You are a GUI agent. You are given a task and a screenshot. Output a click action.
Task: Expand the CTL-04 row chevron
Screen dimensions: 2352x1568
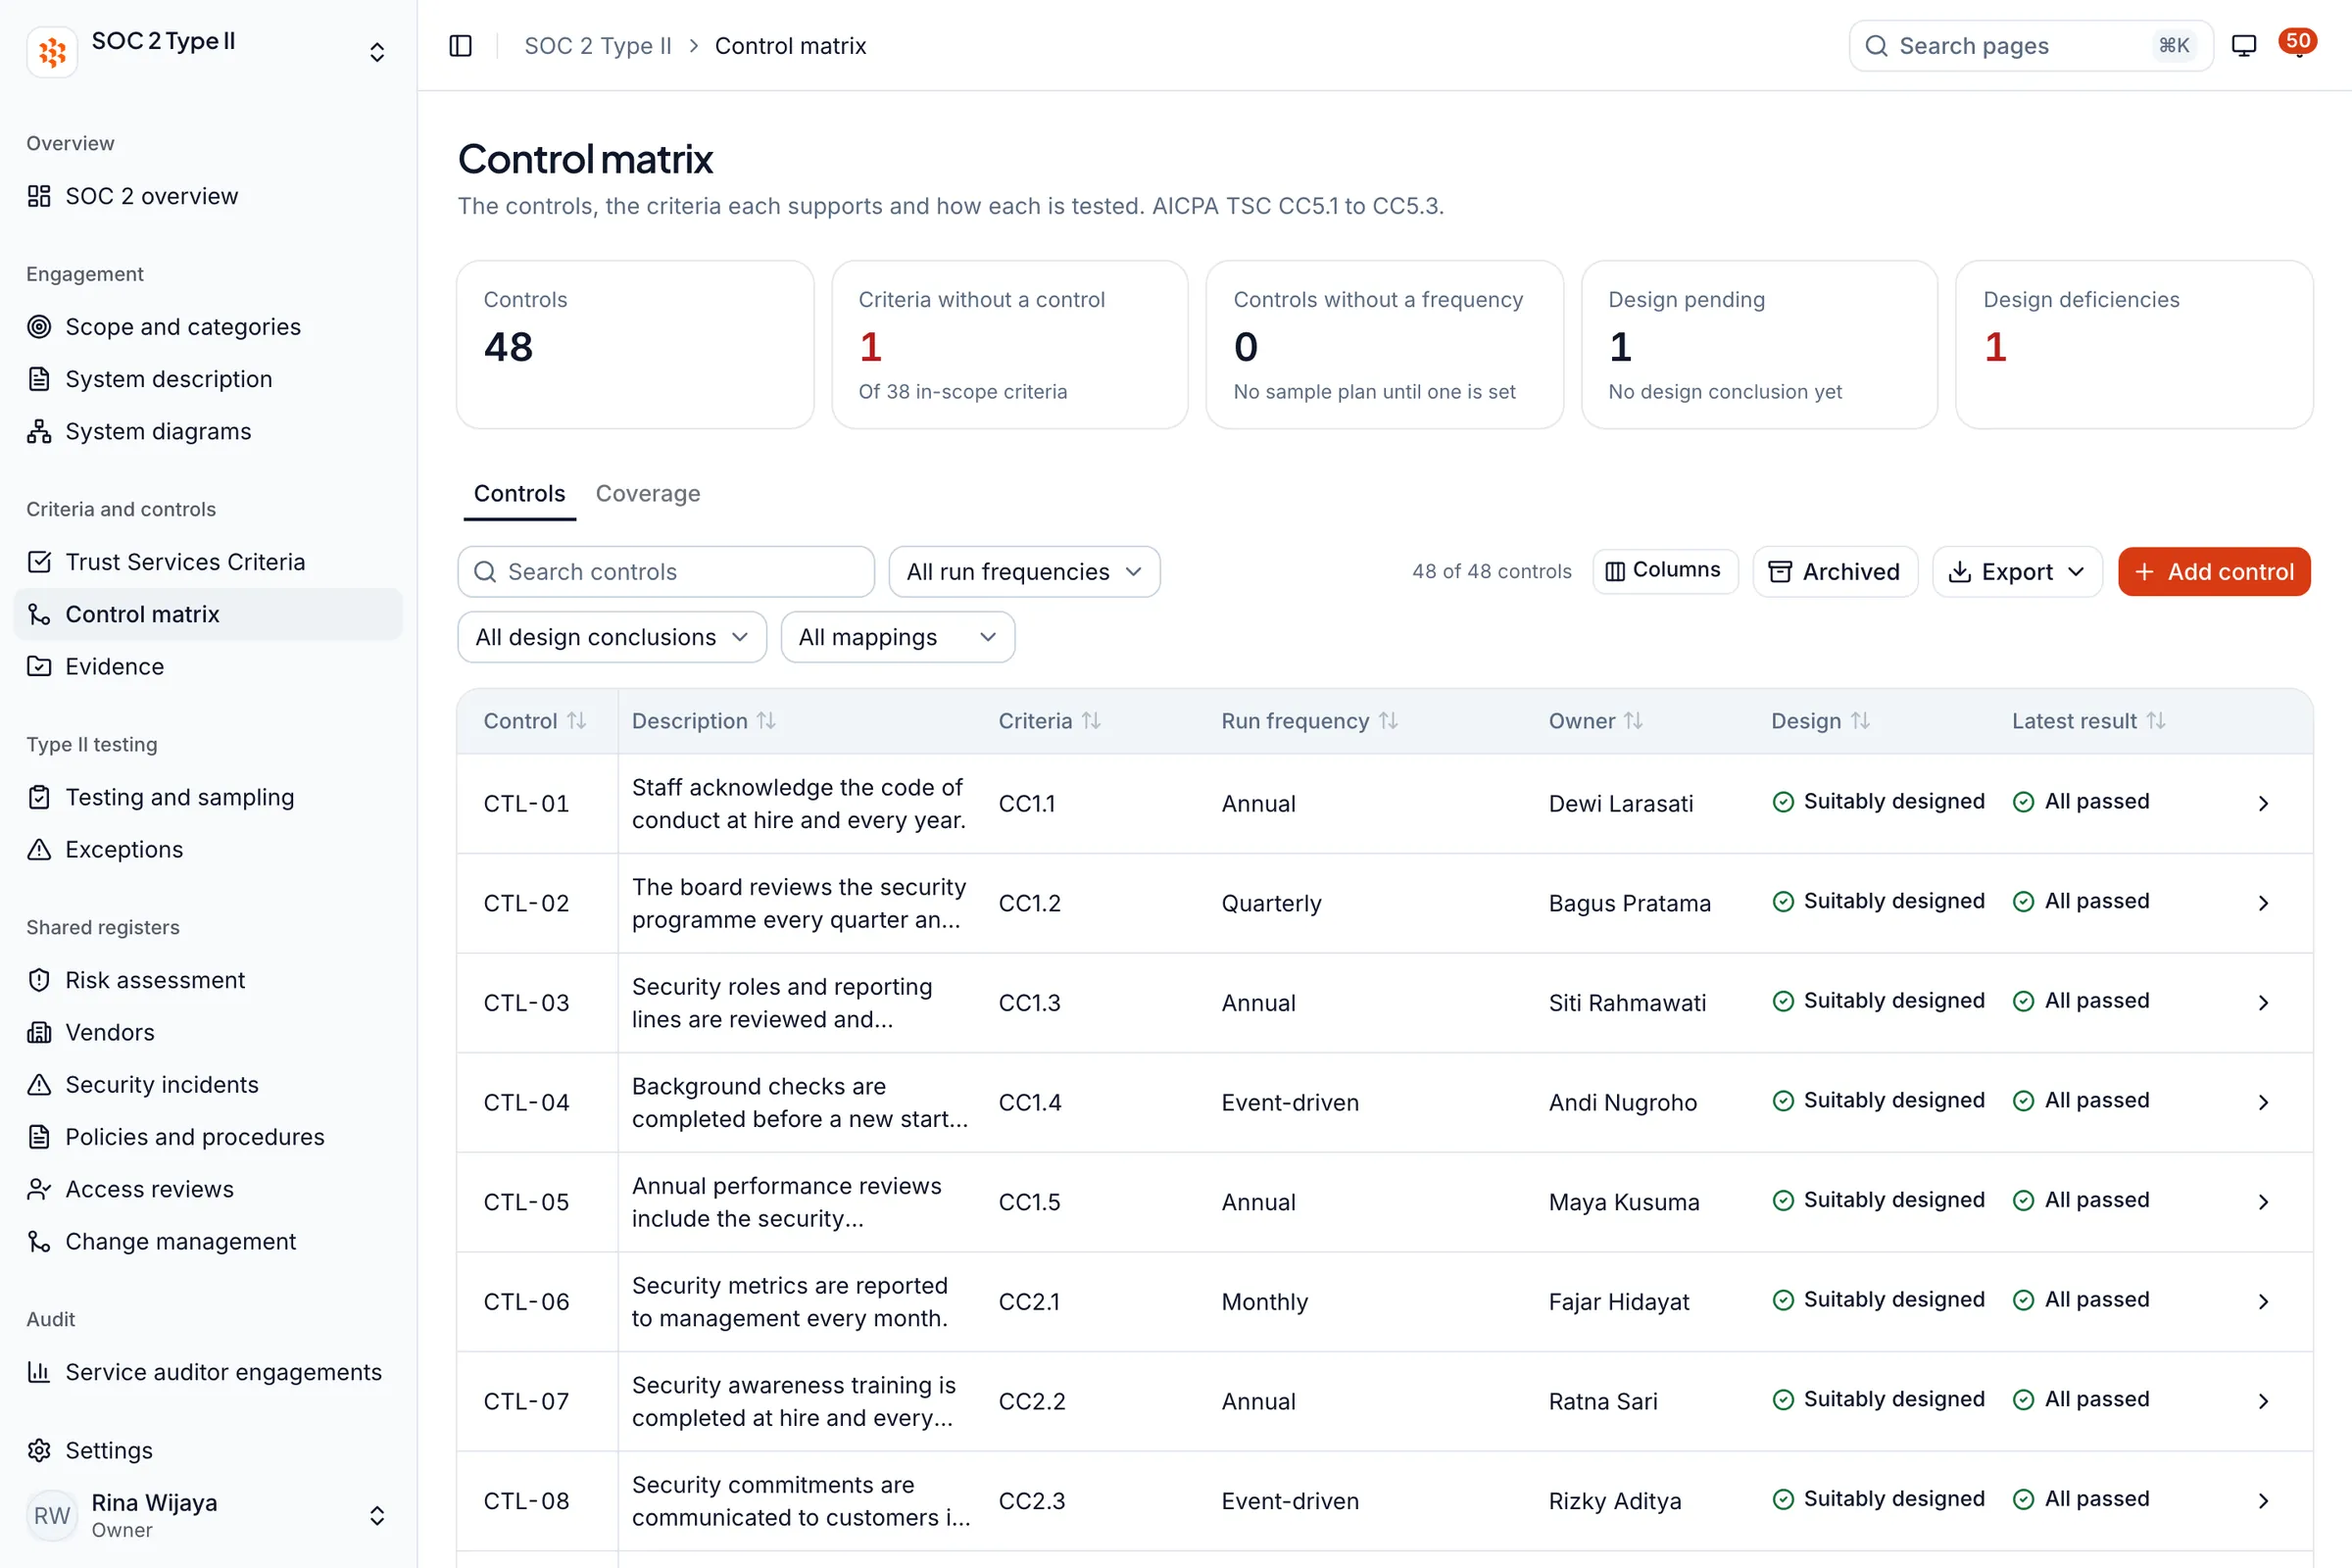click(2264, 1102)
